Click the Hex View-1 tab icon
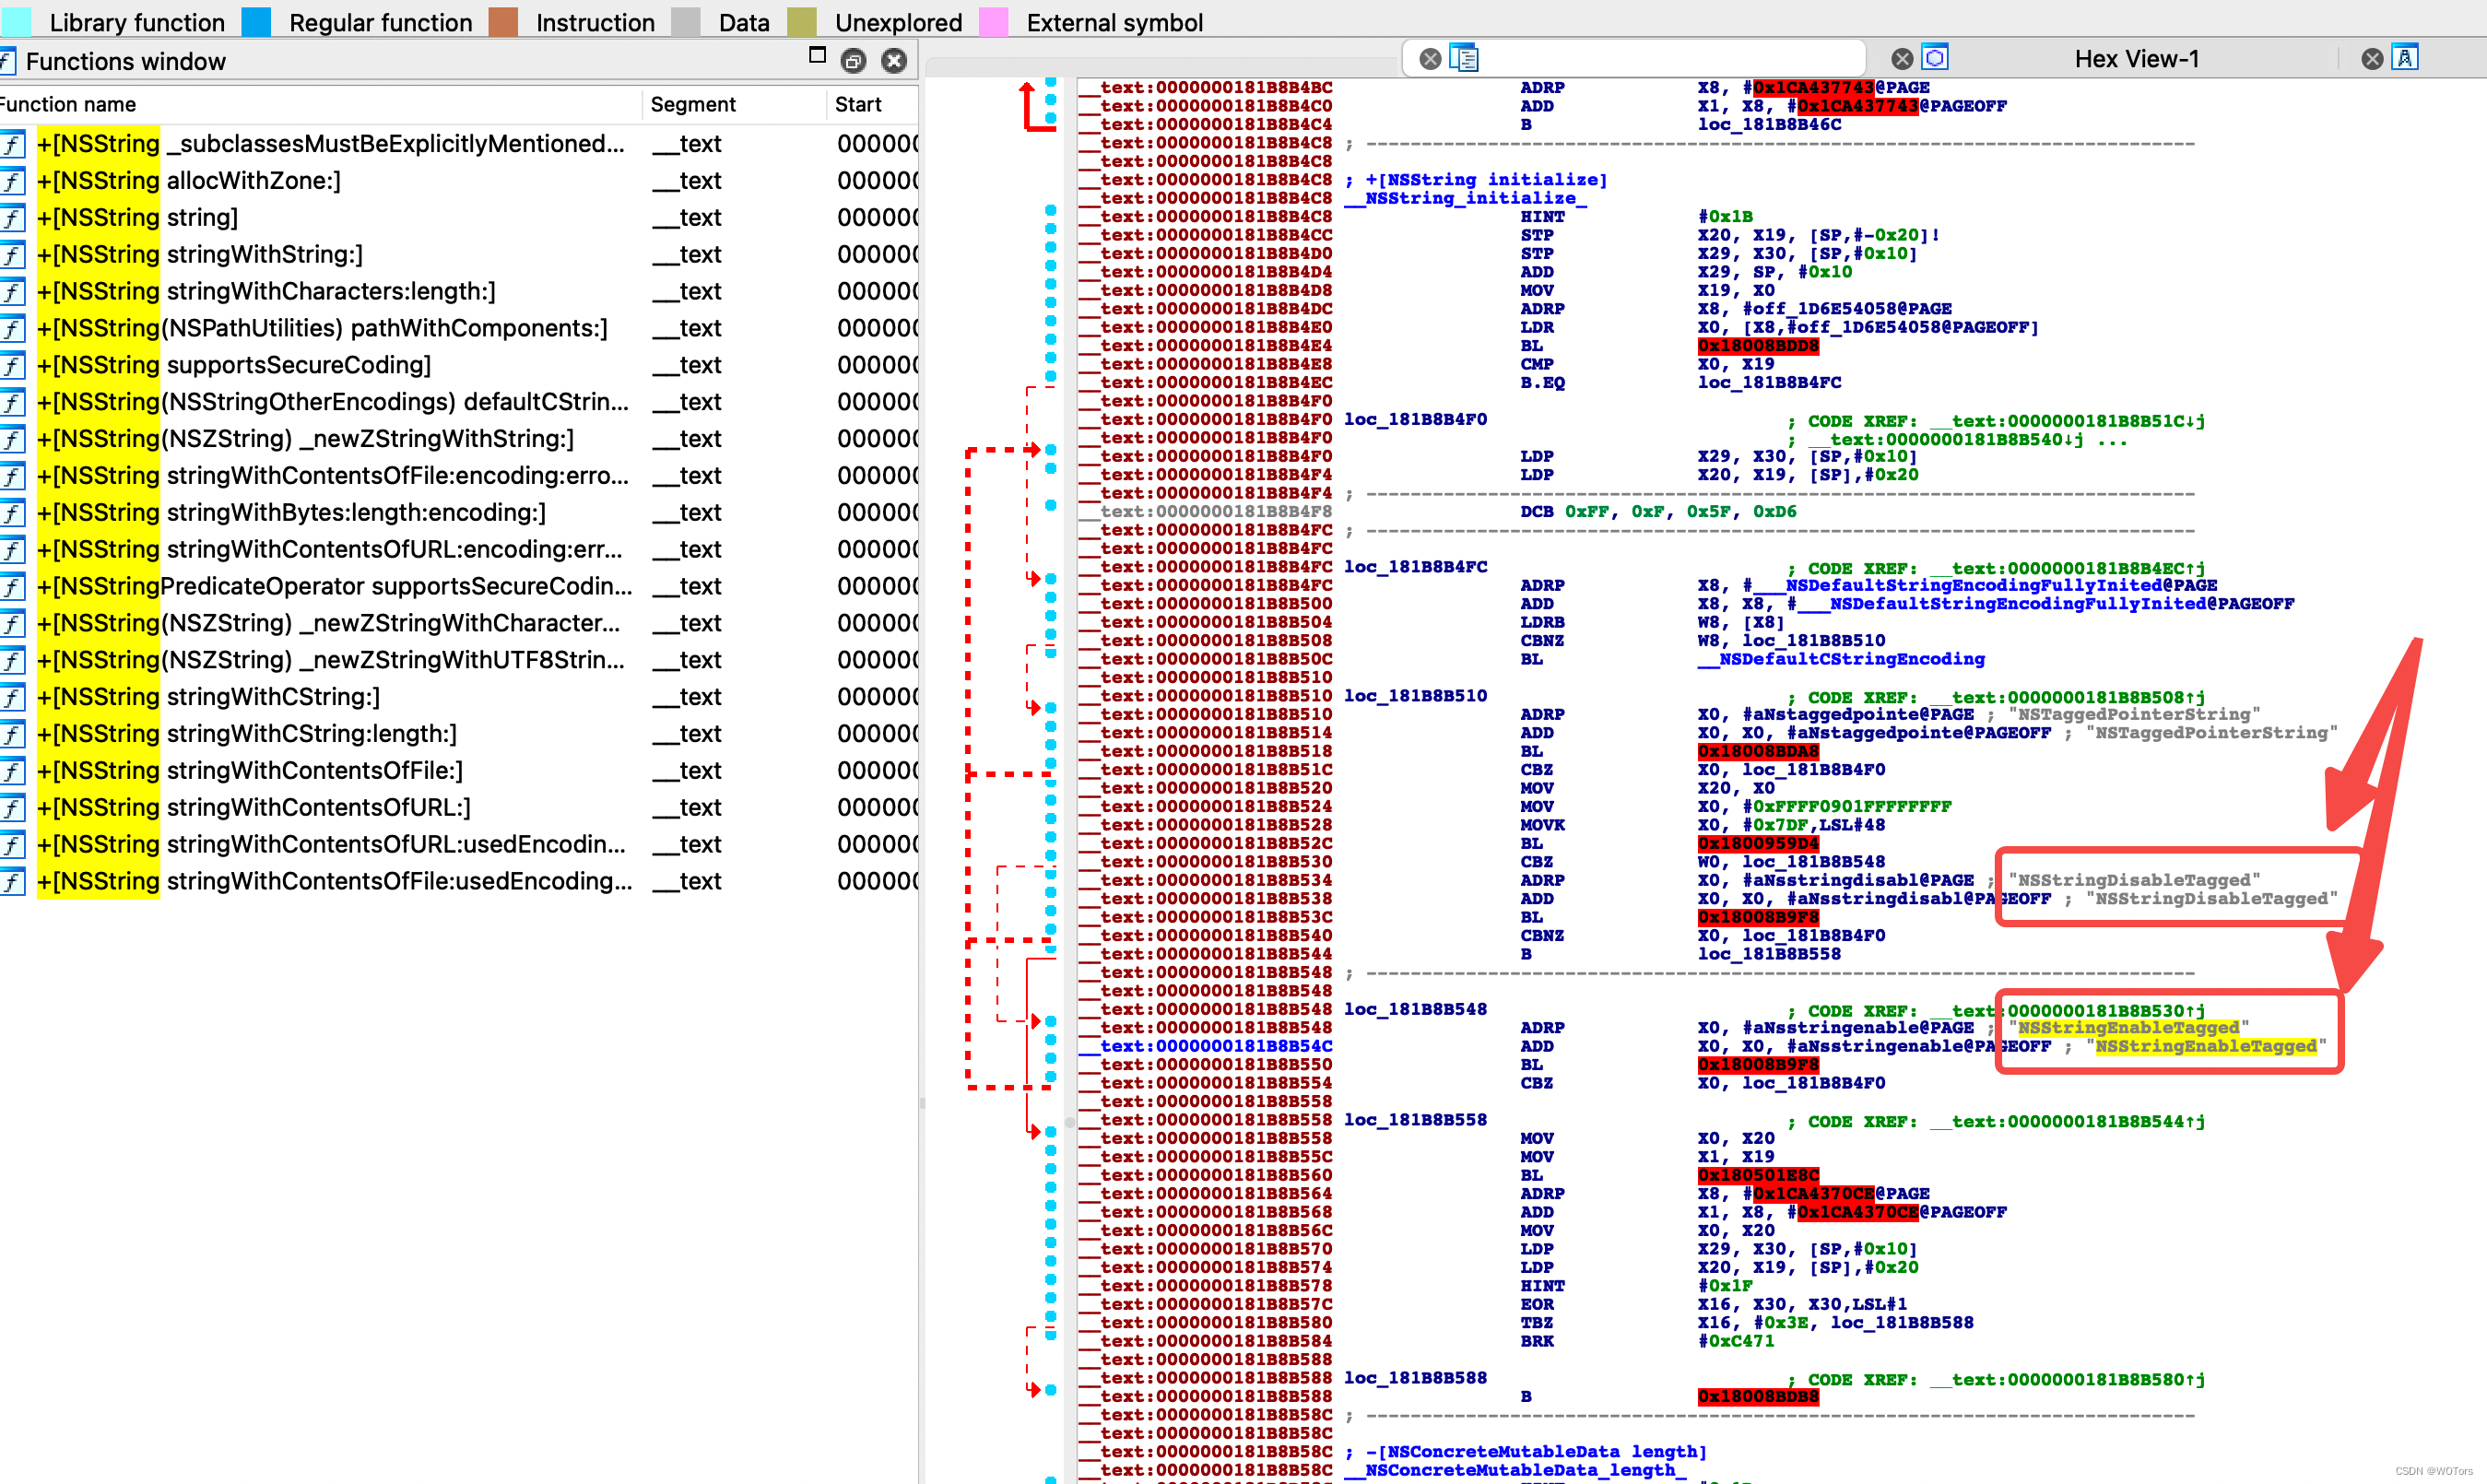Image resolution: width=2487 pixels, height=1484 pixels. coord(1935,58)
